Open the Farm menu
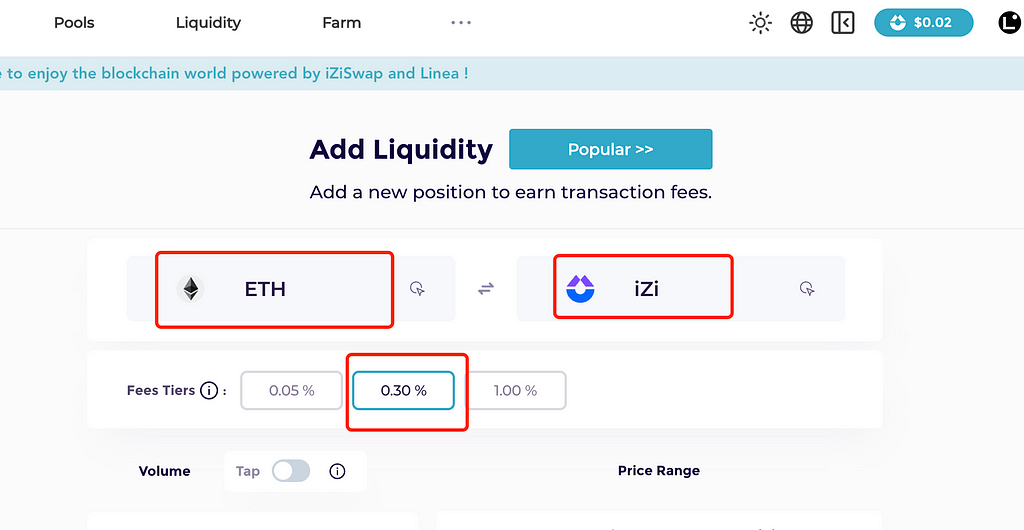Viewport: 1024px width, 530px height. tap(342, 23)
